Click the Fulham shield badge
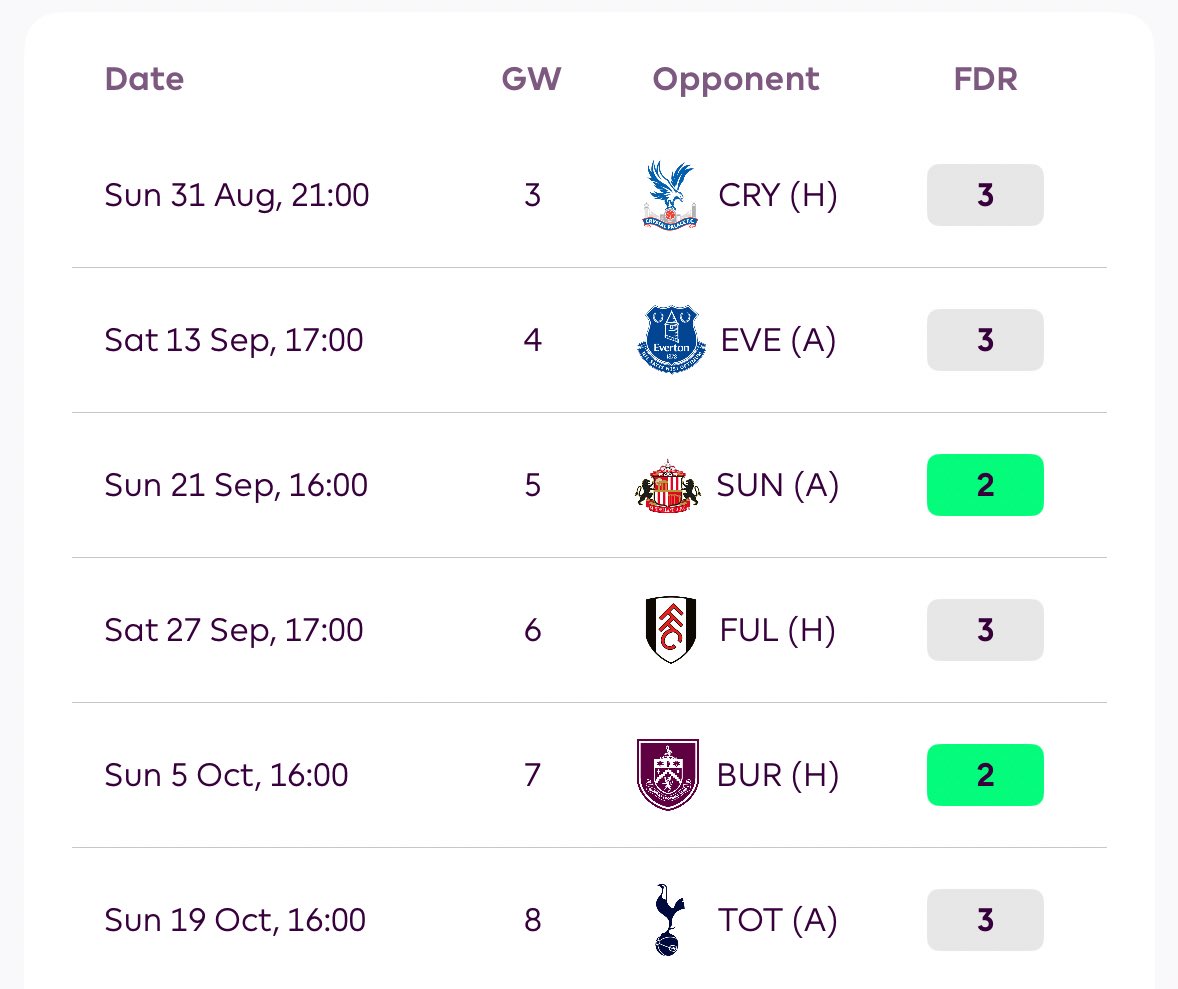Image resolution: width=1178 pixels, height=989 pixels. tap(671, 630)
